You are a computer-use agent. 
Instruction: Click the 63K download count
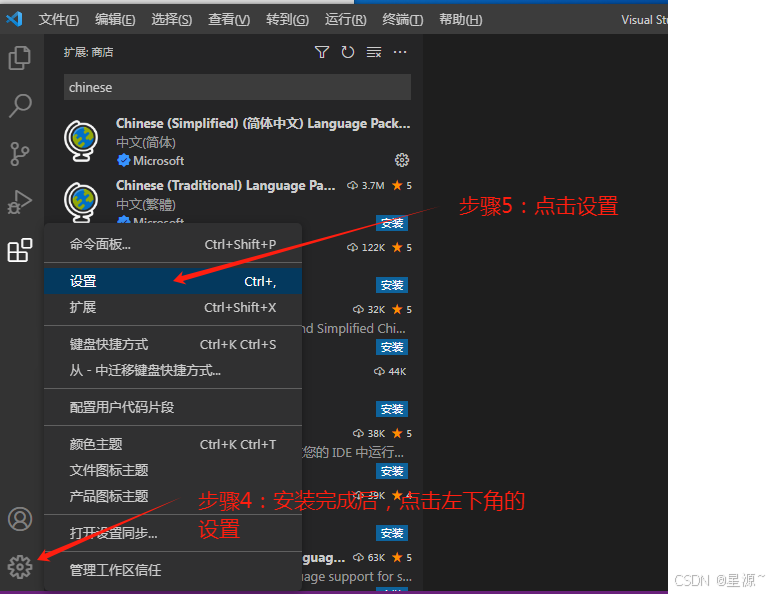(x=376, y=558)
